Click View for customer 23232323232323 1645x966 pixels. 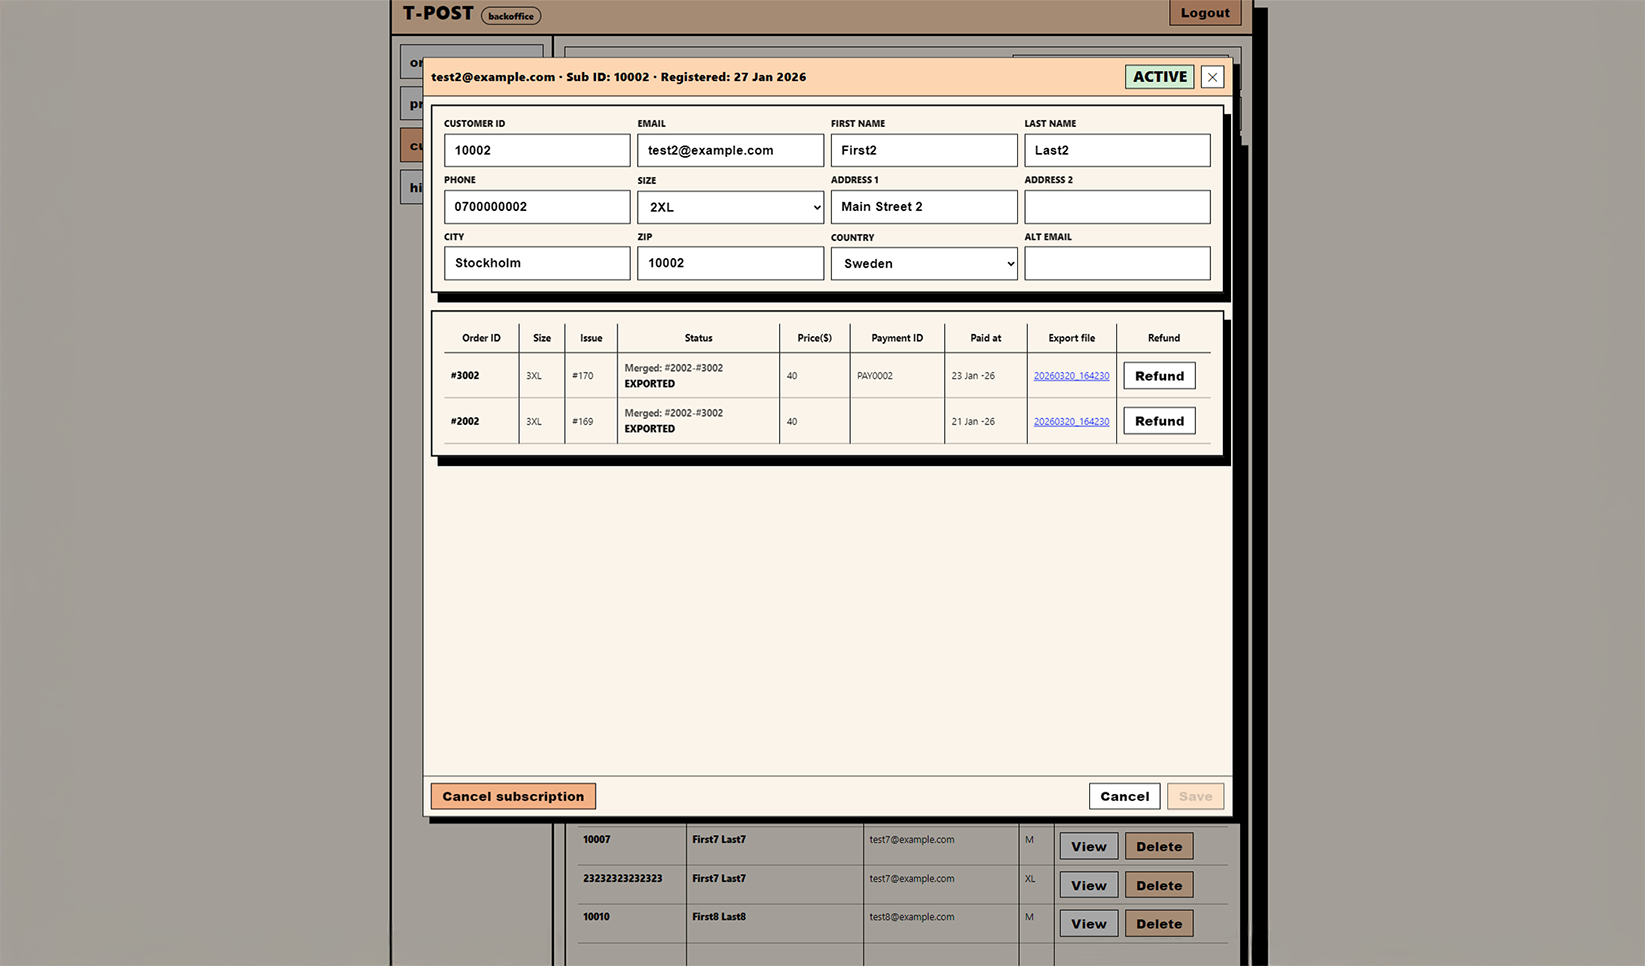point(1088,884)
